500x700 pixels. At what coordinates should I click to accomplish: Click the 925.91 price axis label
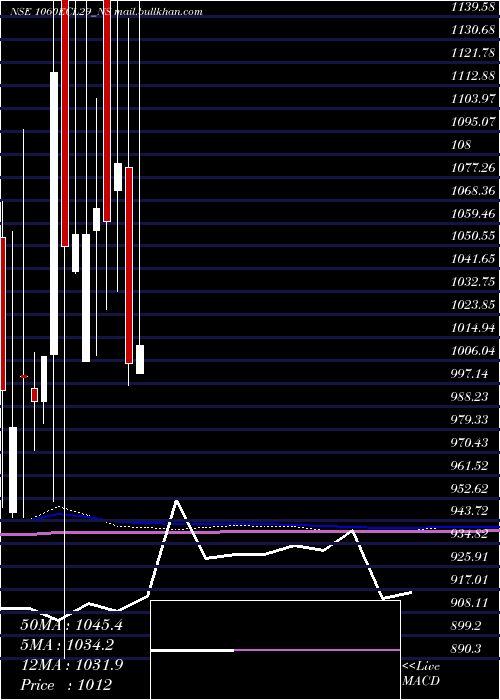pos(470,557)
